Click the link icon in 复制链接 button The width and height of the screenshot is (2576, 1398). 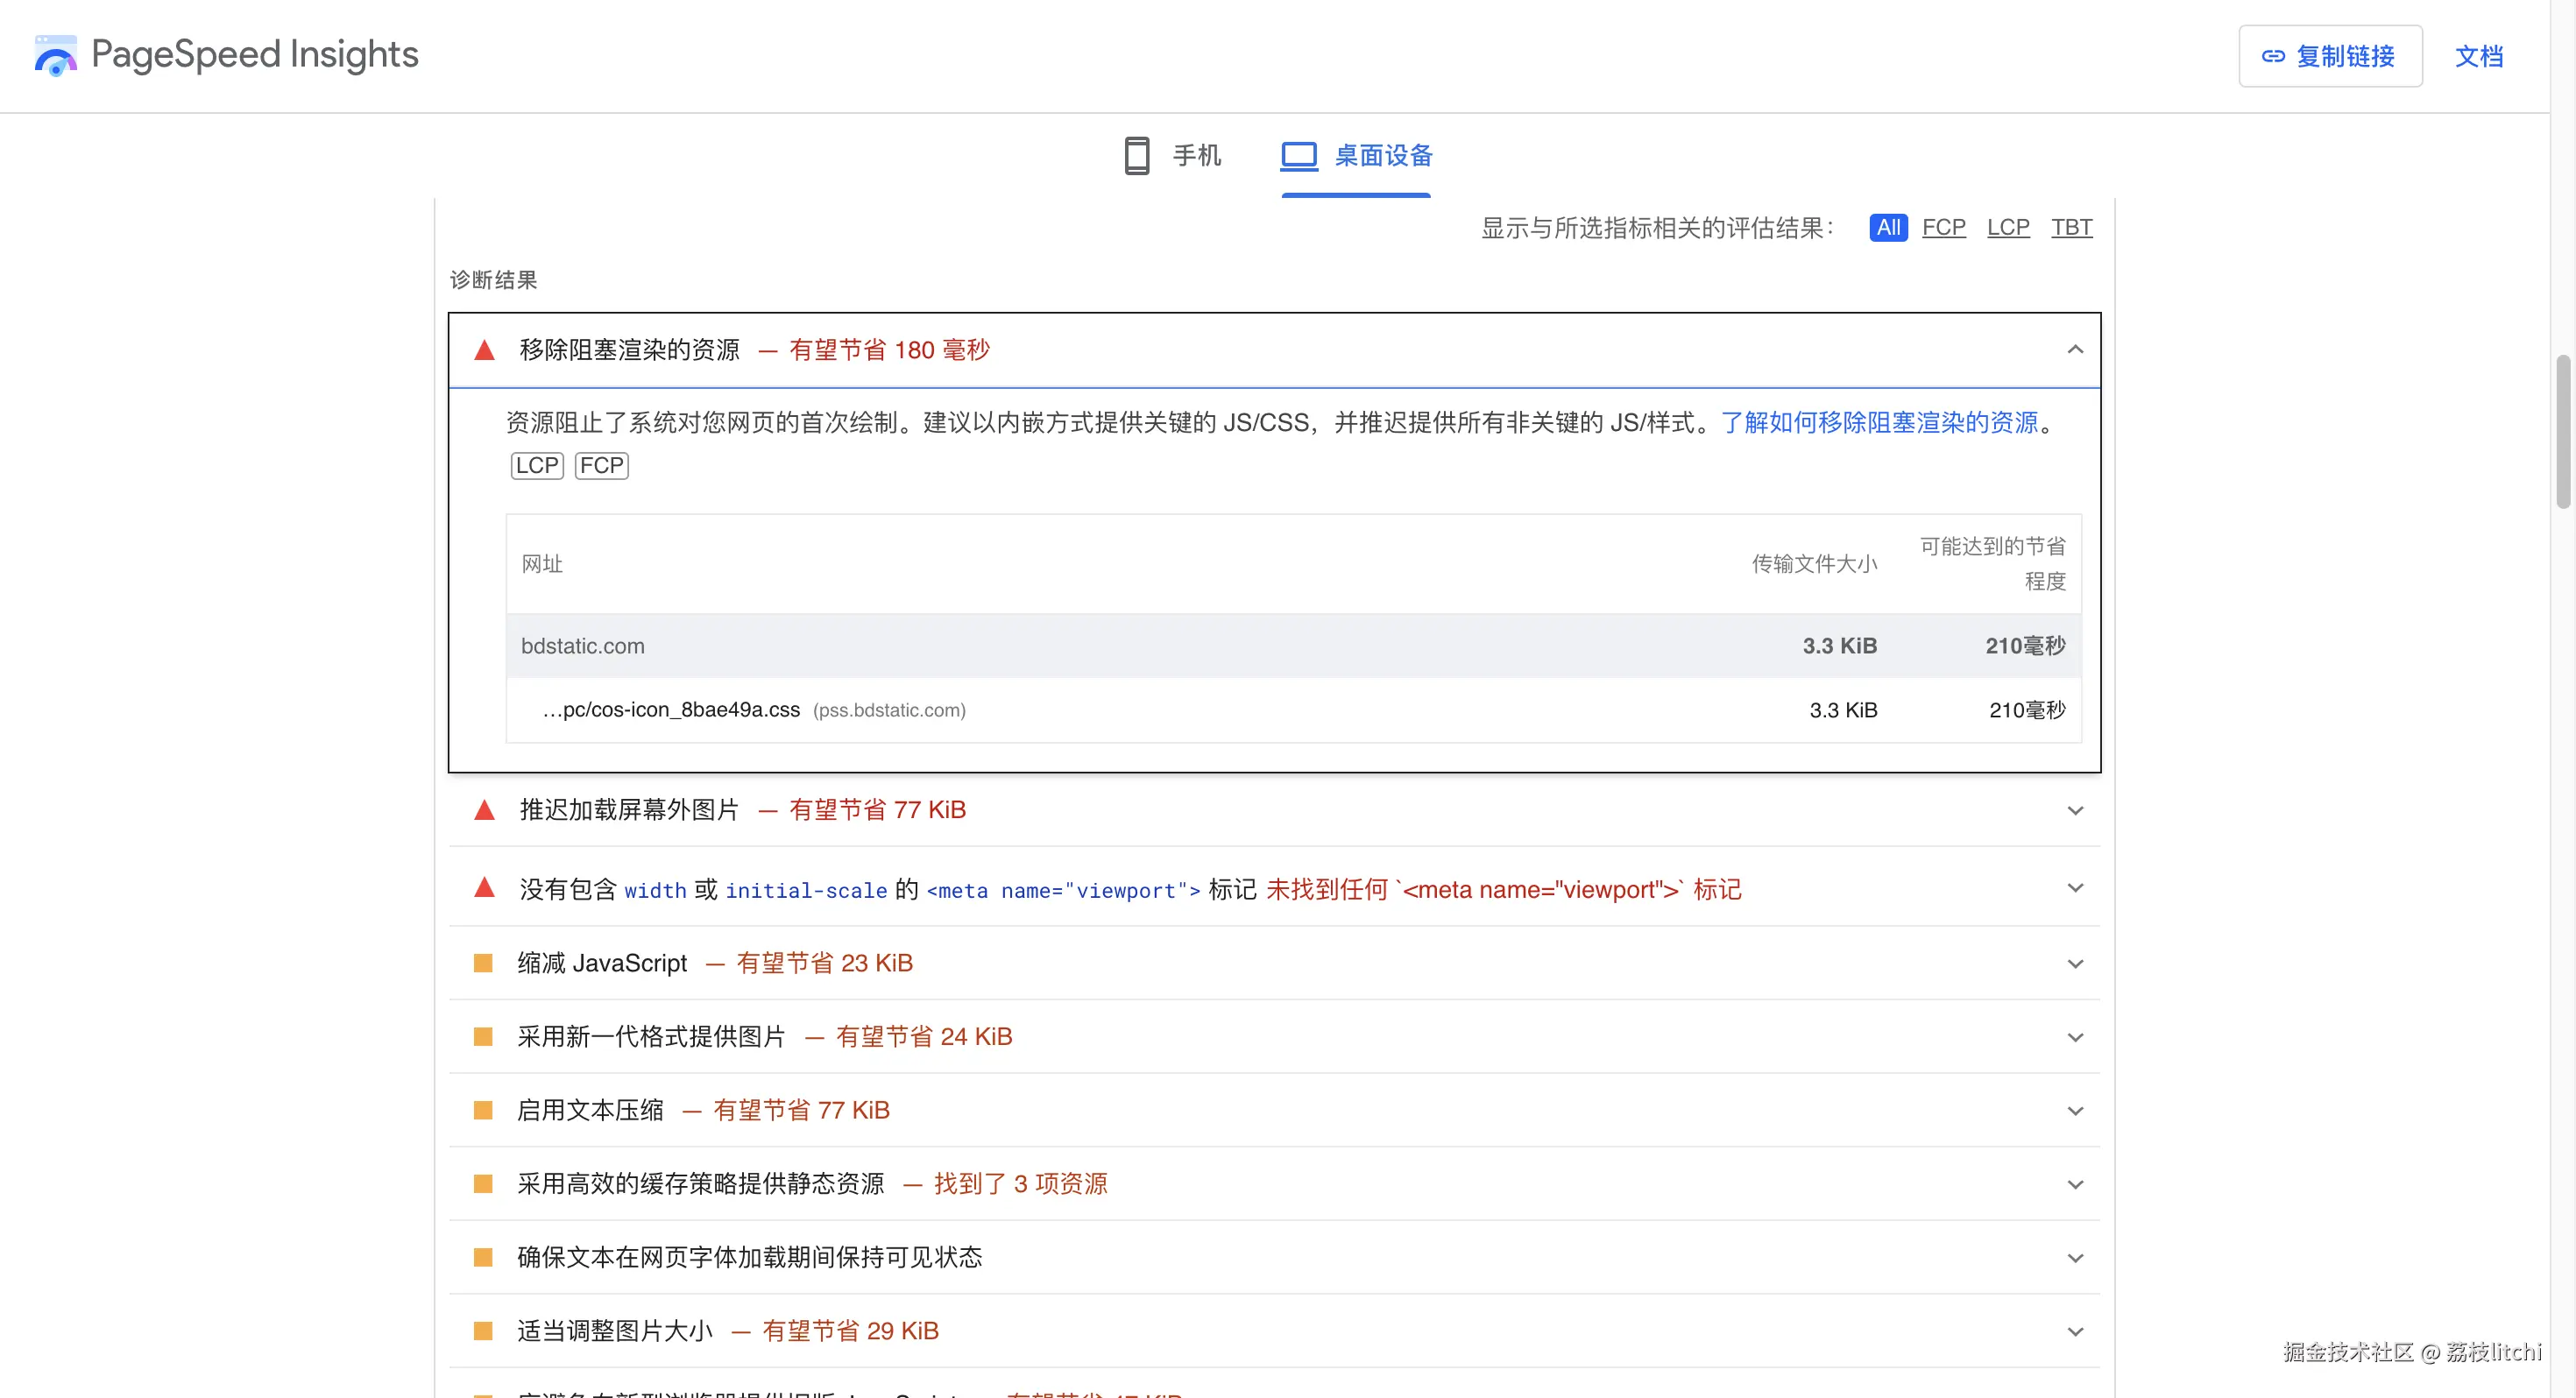(2273, 57)
